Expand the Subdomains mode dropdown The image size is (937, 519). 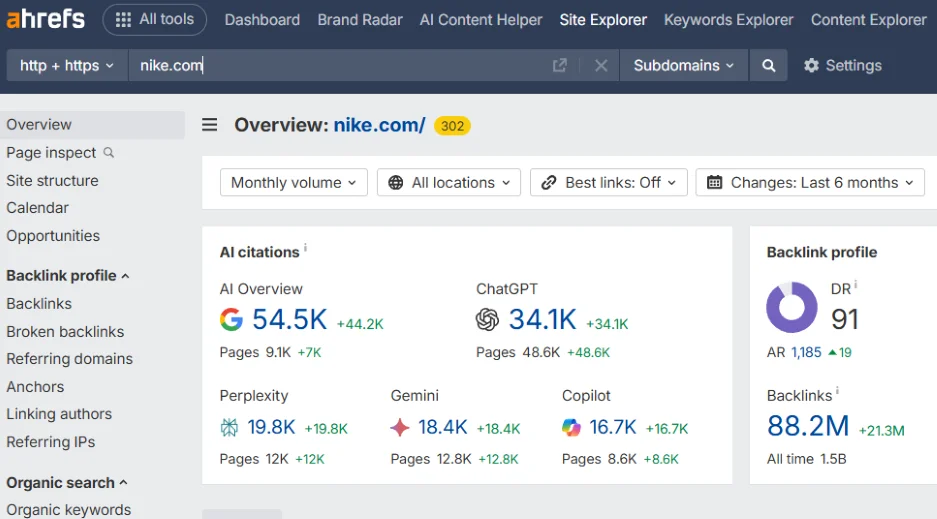click(683, 66)
